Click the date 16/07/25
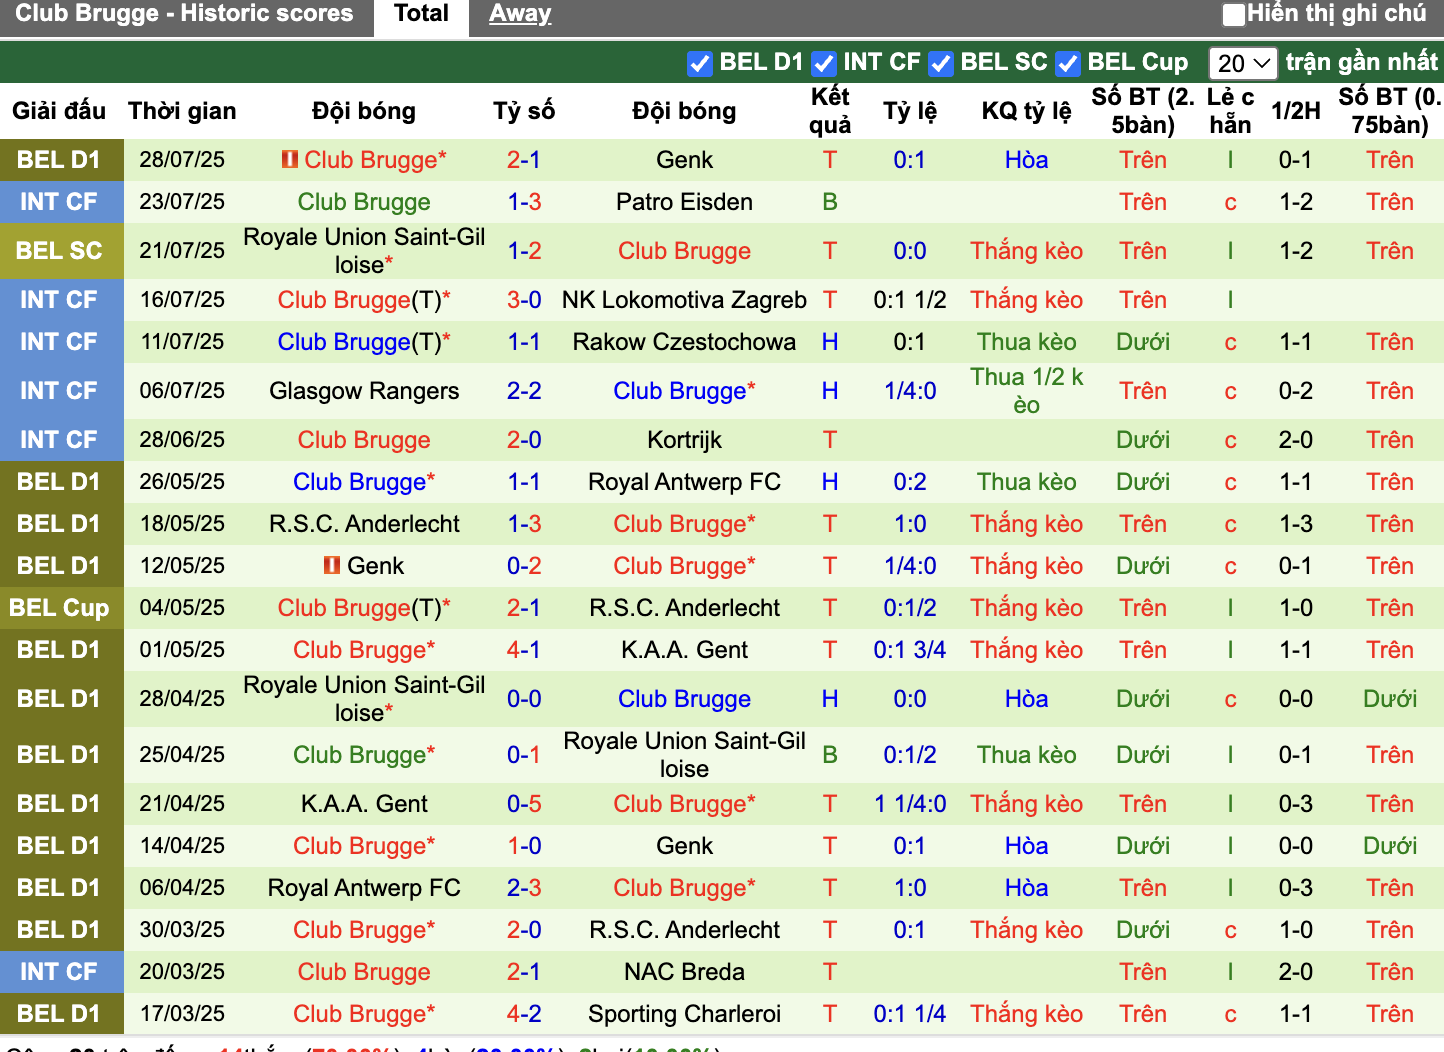The height and width of the screenshot is (1052, 1444). [182, 300]
